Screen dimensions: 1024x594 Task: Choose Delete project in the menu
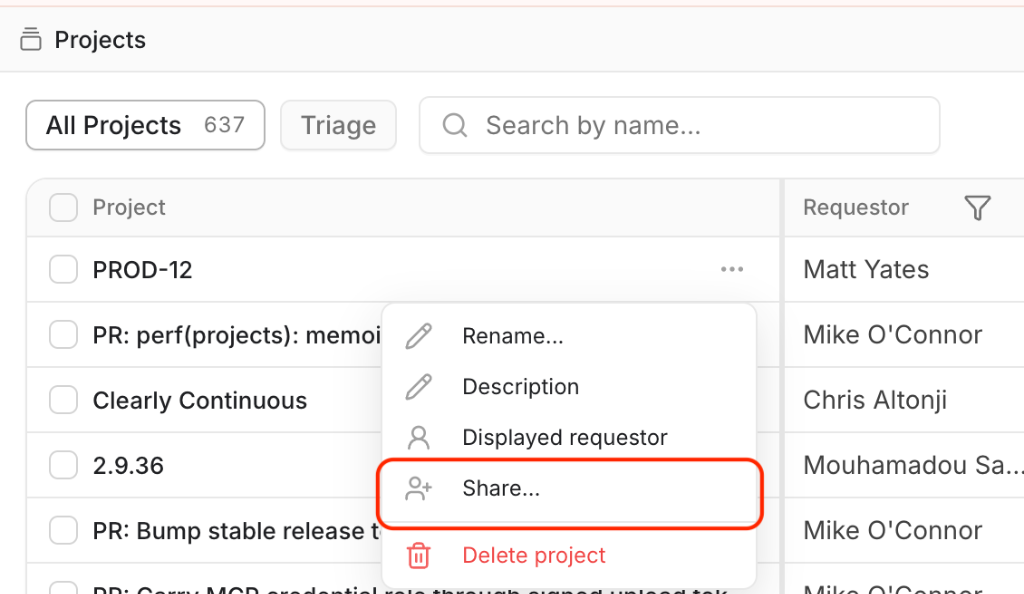click(x=569, y=555)
